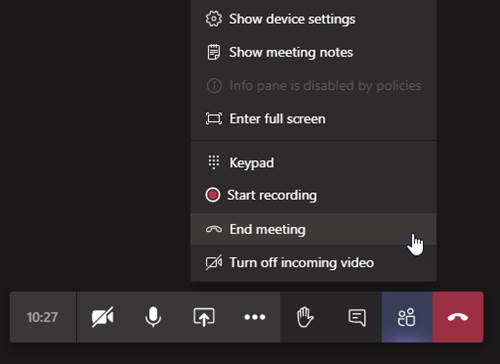Image resolution: width=500 pixels, height=364 pixels.
Task: Choose Turn off incoming video
Action: pyautogui.click(x=314, y=263)
